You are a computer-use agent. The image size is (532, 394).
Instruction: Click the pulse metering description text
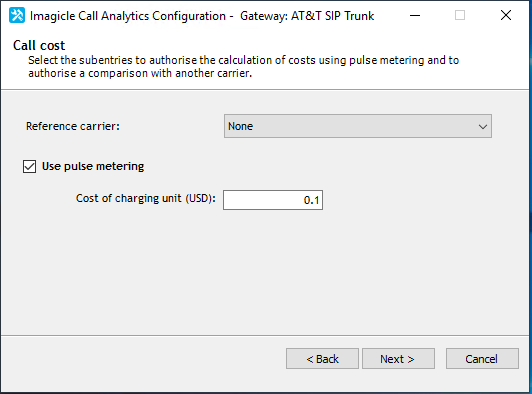point(244,67)
